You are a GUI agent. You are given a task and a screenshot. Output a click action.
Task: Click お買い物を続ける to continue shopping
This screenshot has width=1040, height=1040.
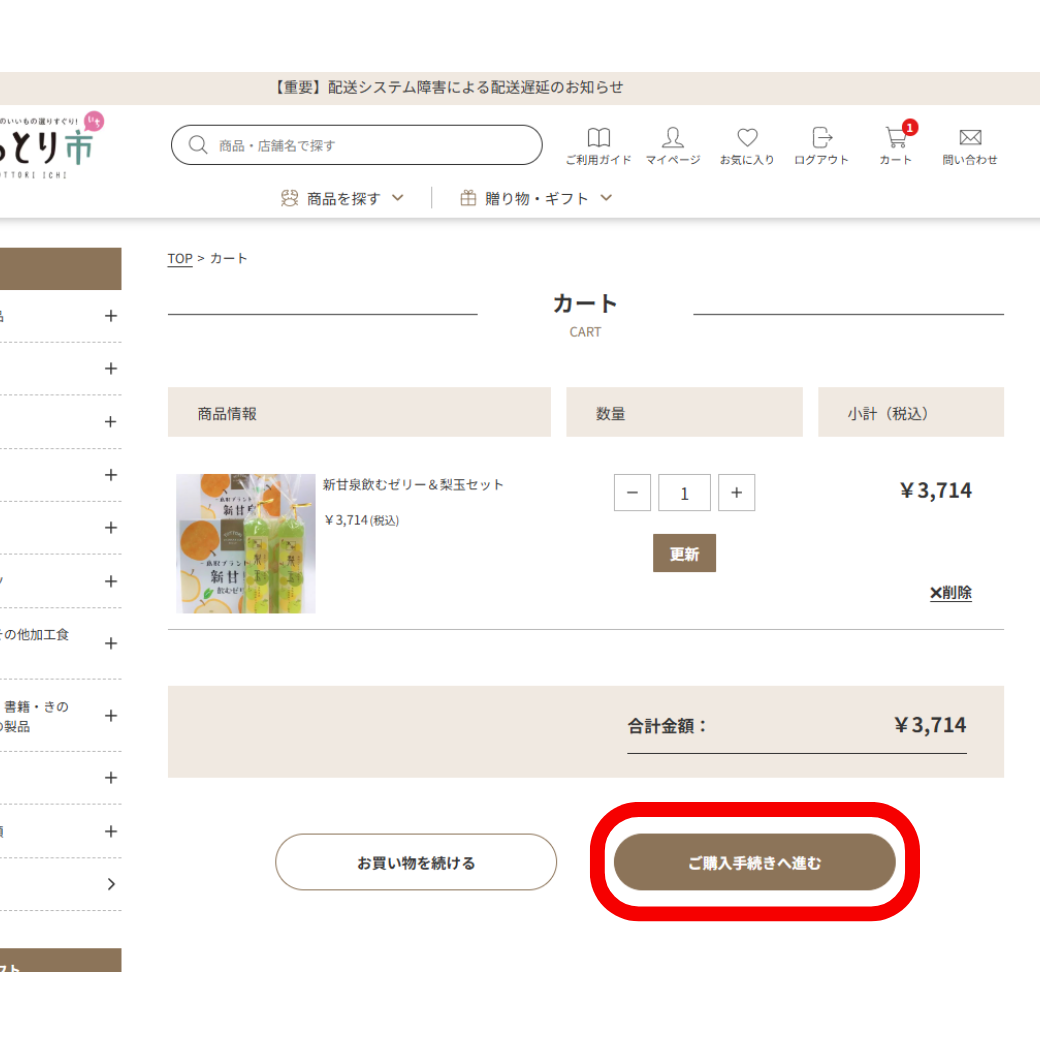point(416,862)
